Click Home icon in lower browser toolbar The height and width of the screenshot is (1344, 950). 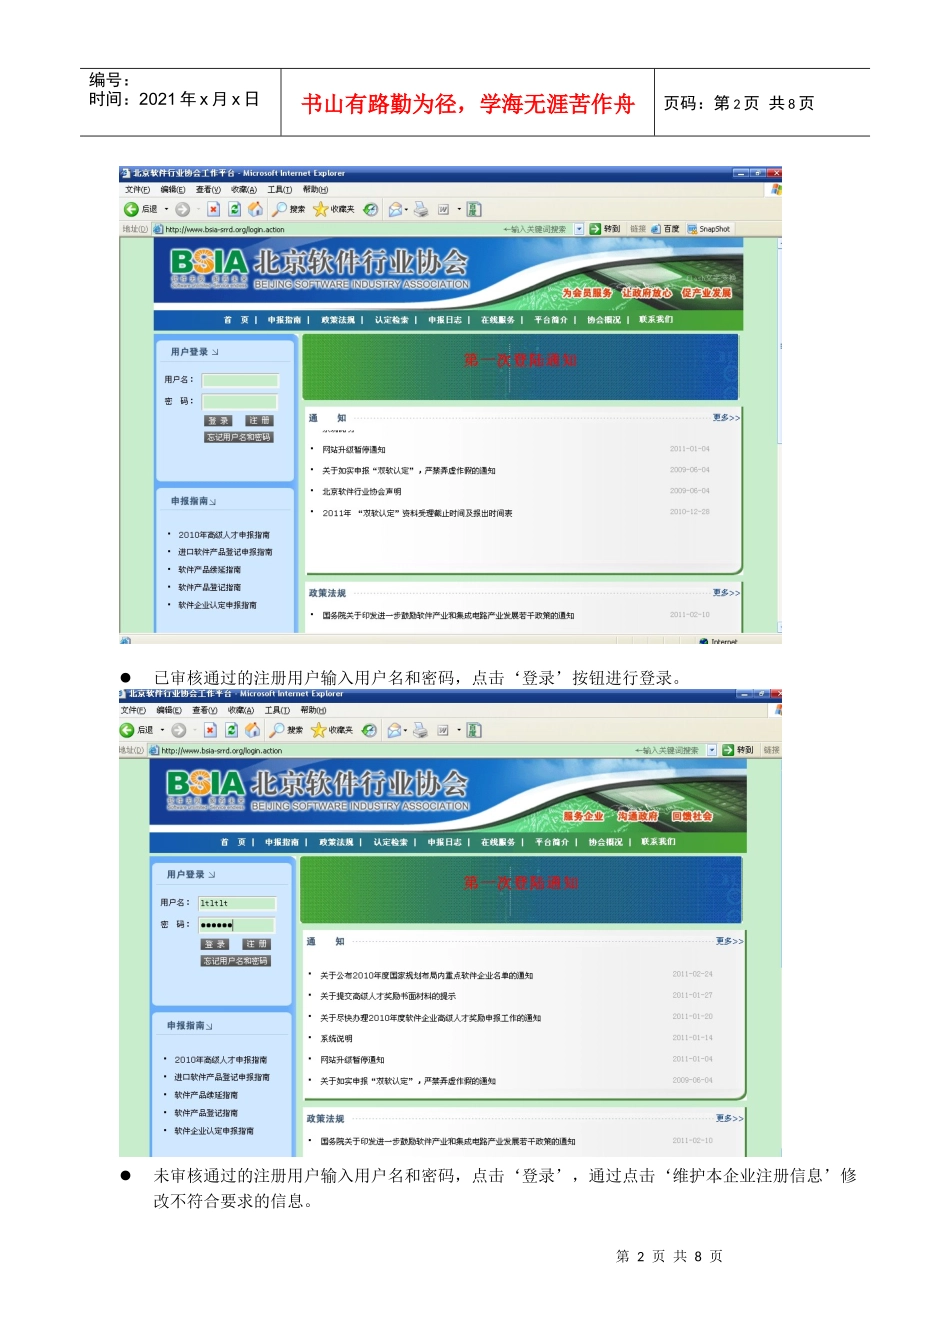pos(252,730)
